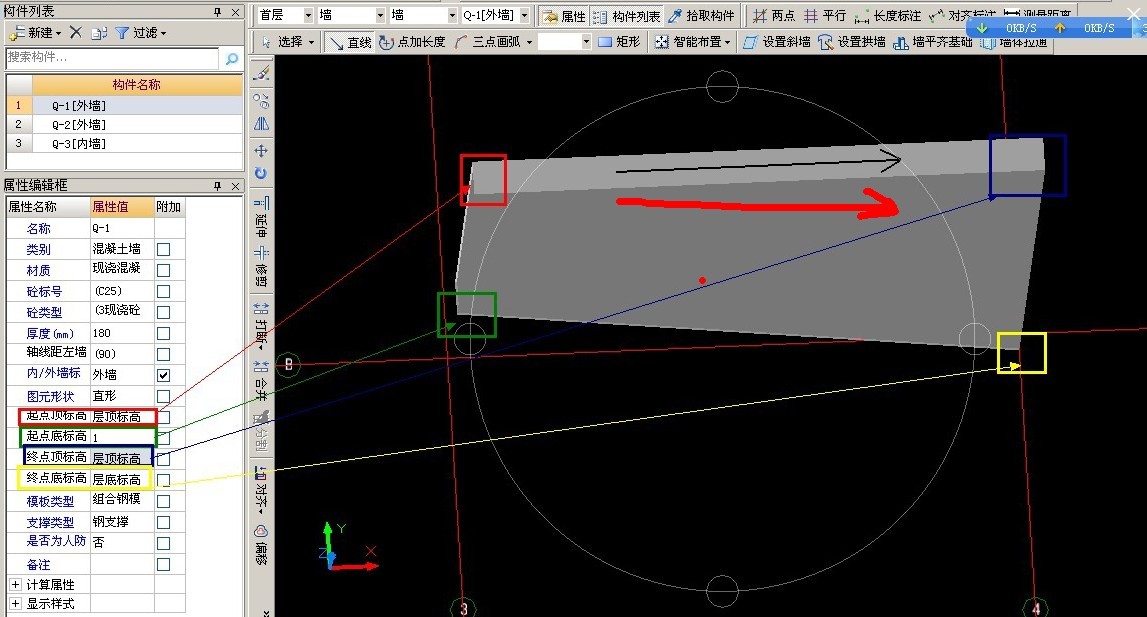Click the 终点底标高 value 层底标高
Image resolution: width=1147 pixels, height=617 pixels.
(122, 479)
